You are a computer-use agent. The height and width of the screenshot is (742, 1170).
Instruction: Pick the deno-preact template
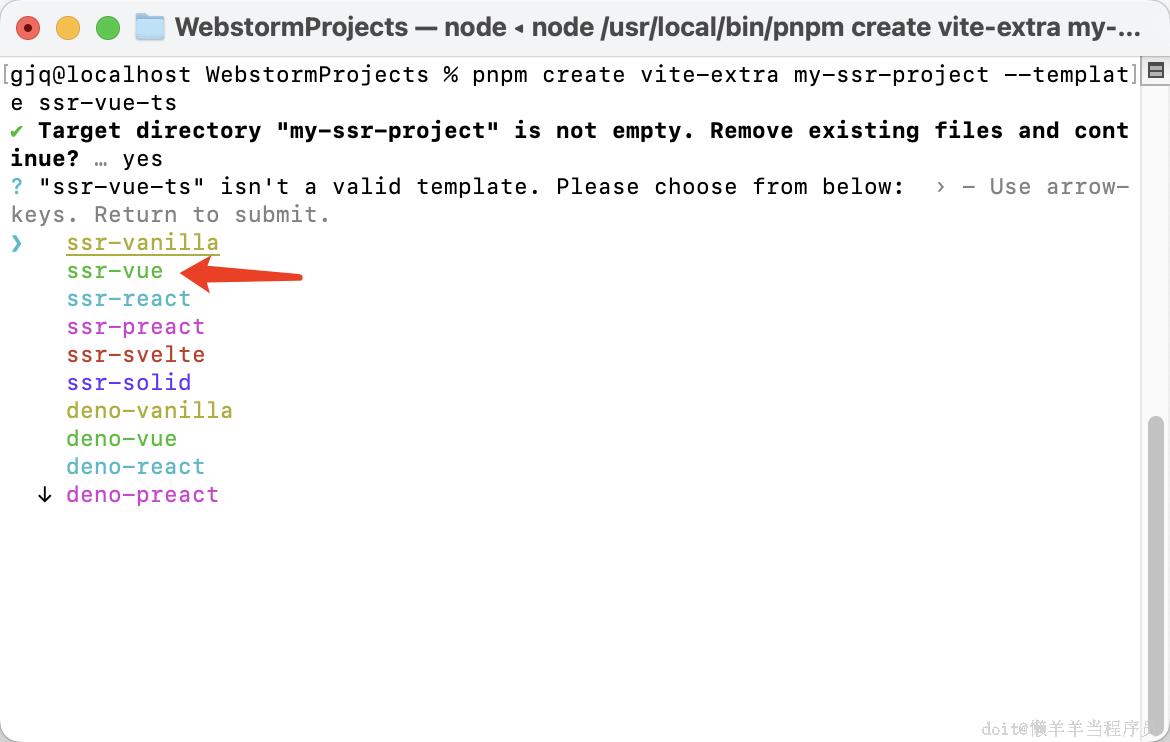point(143,495)
